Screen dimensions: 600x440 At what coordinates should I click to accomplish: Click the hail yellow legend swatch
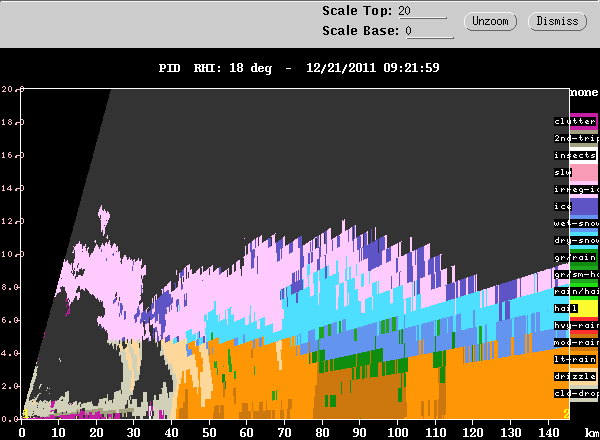pyautogui.click(x=584, y=308)
